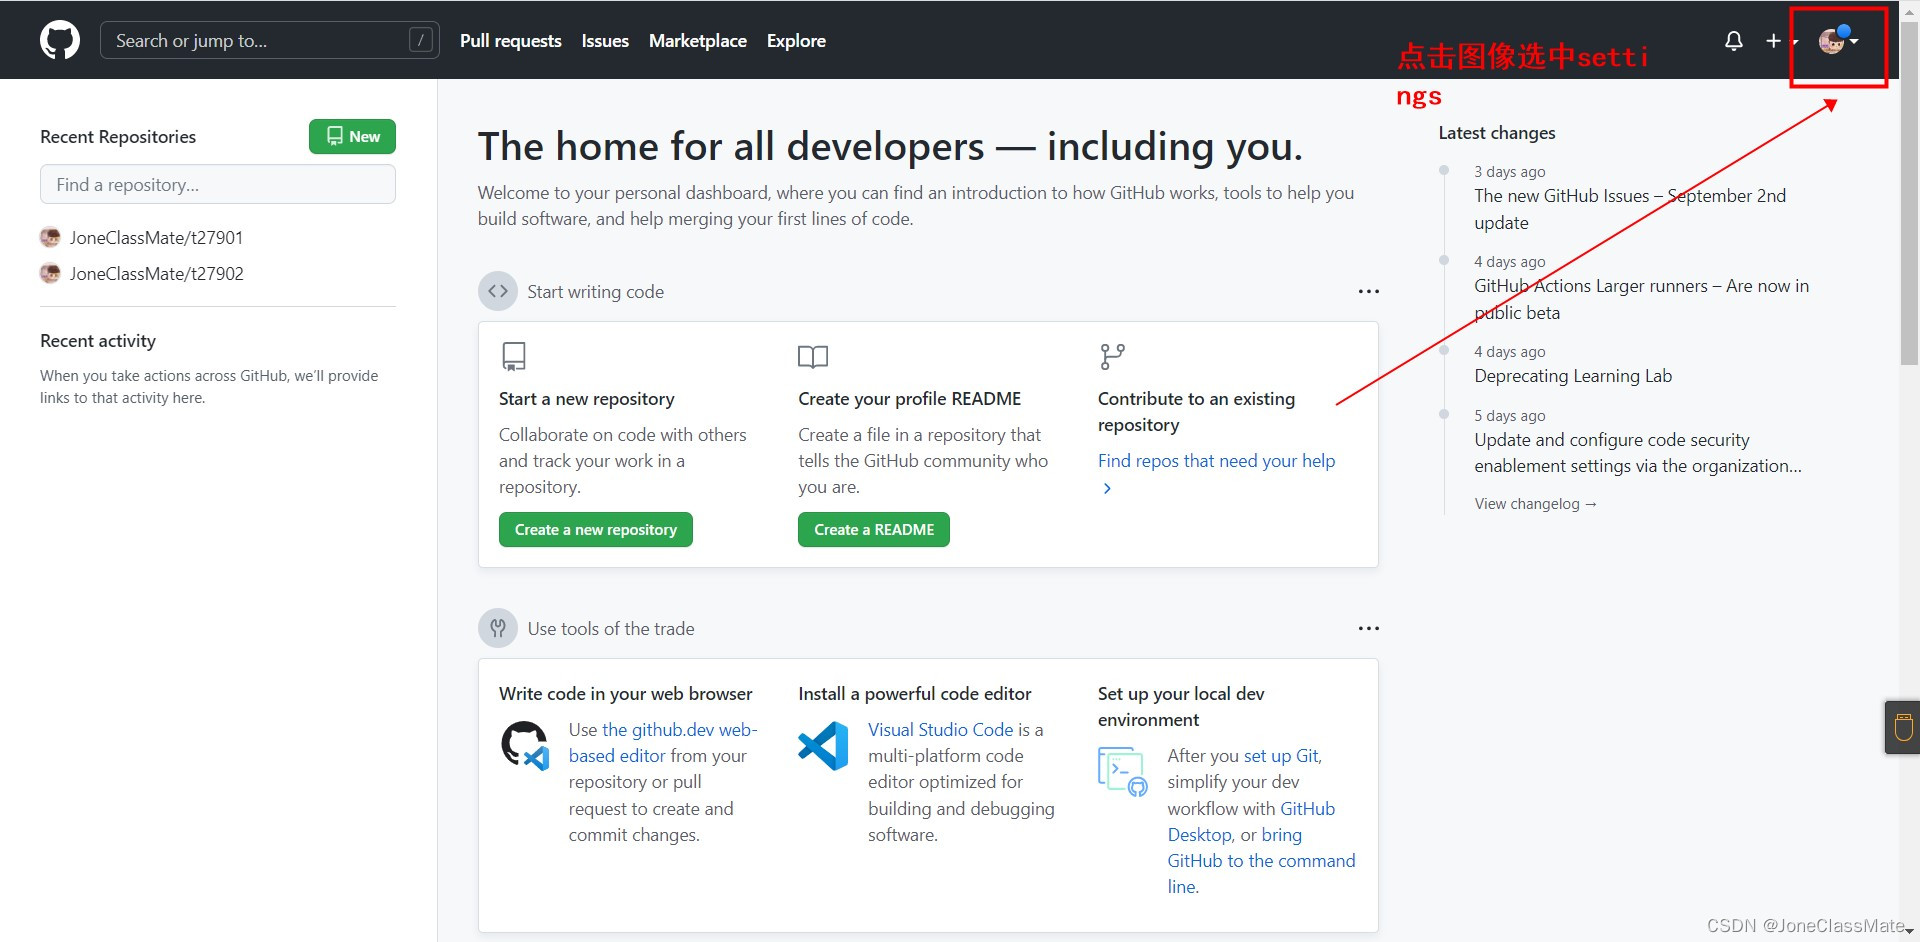The height and width of the screenshot is (942, 1920).
Task: Click Create a new repository button
Action: pos(596,530)
